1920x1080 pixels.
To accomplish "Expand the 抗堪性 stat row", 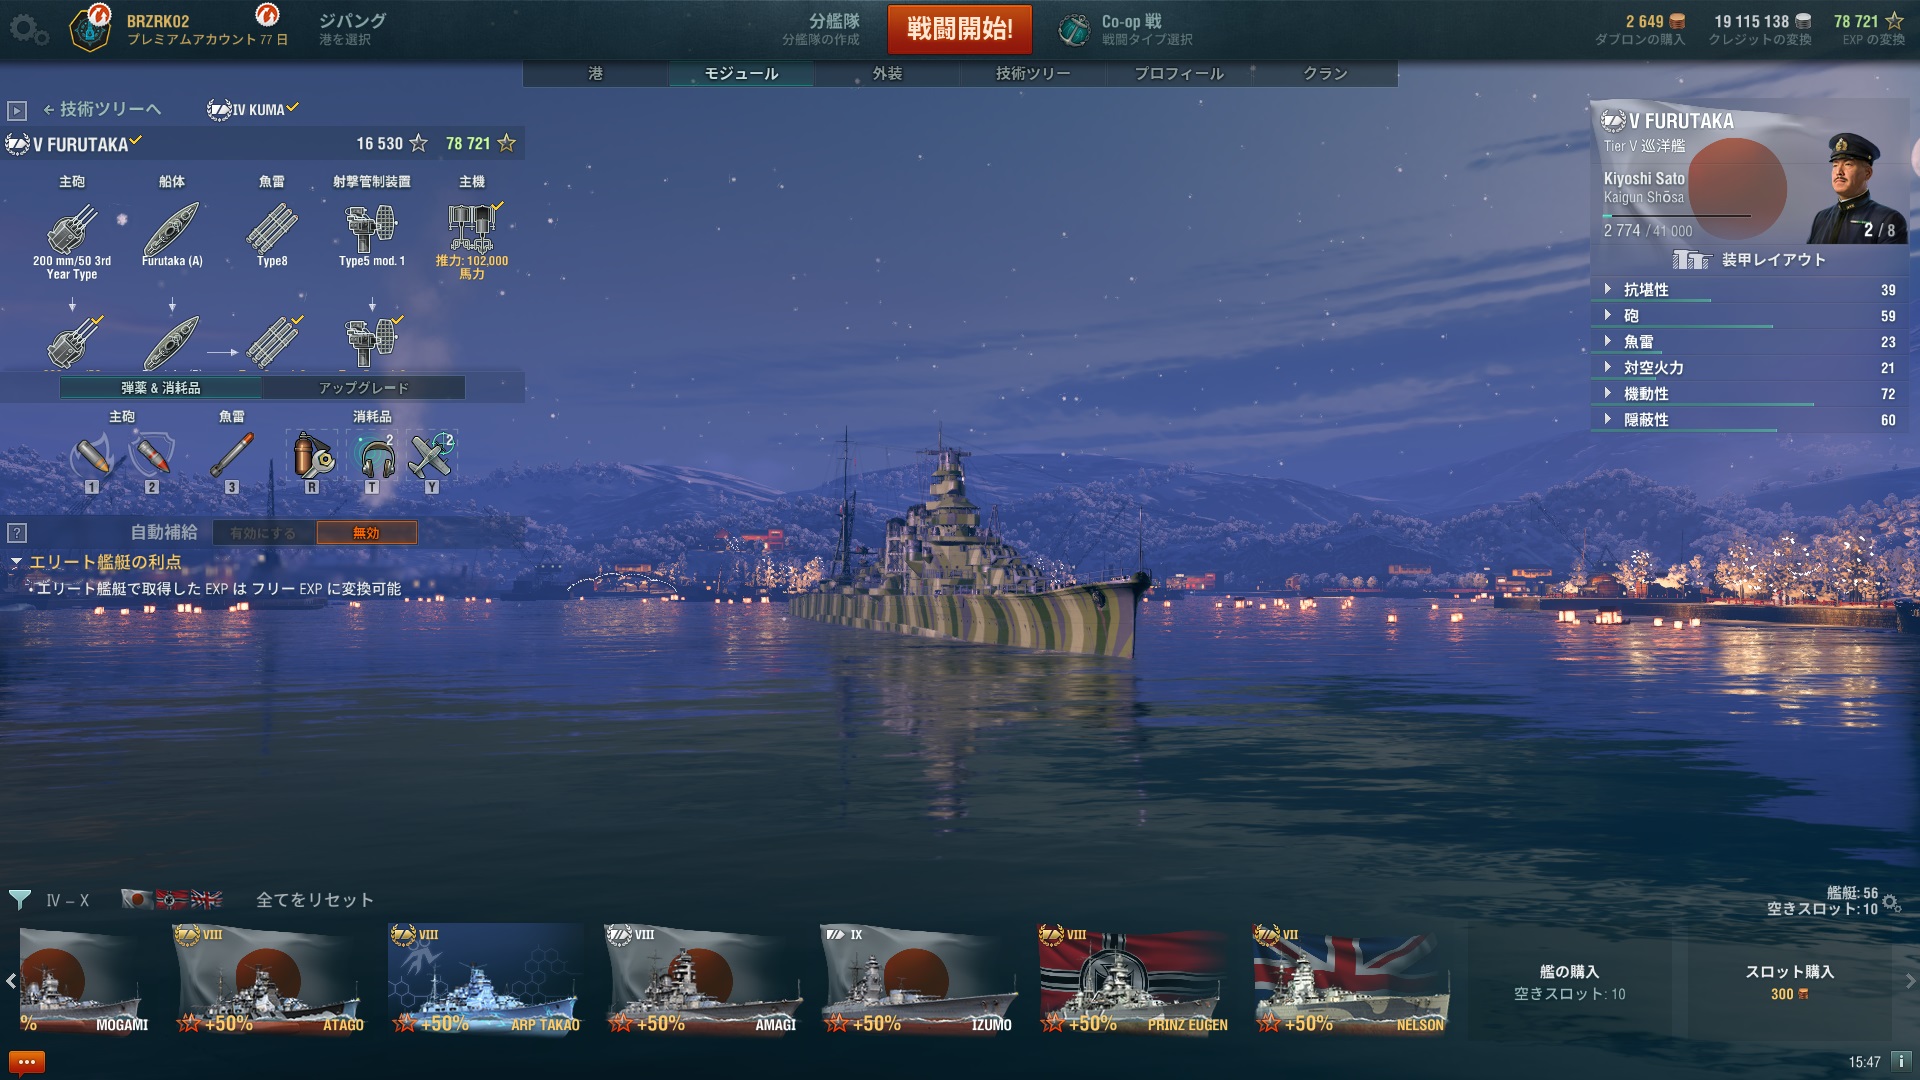I will pos(1748,290).
